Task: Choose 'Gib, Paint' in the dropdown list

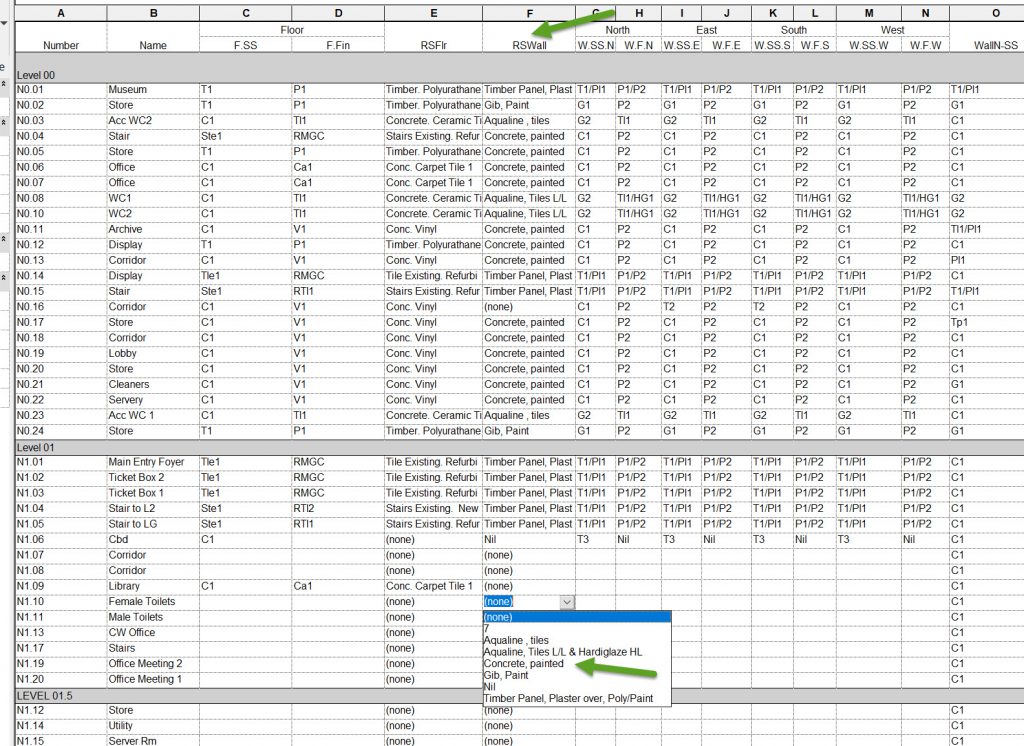Action: click(506, 675)
